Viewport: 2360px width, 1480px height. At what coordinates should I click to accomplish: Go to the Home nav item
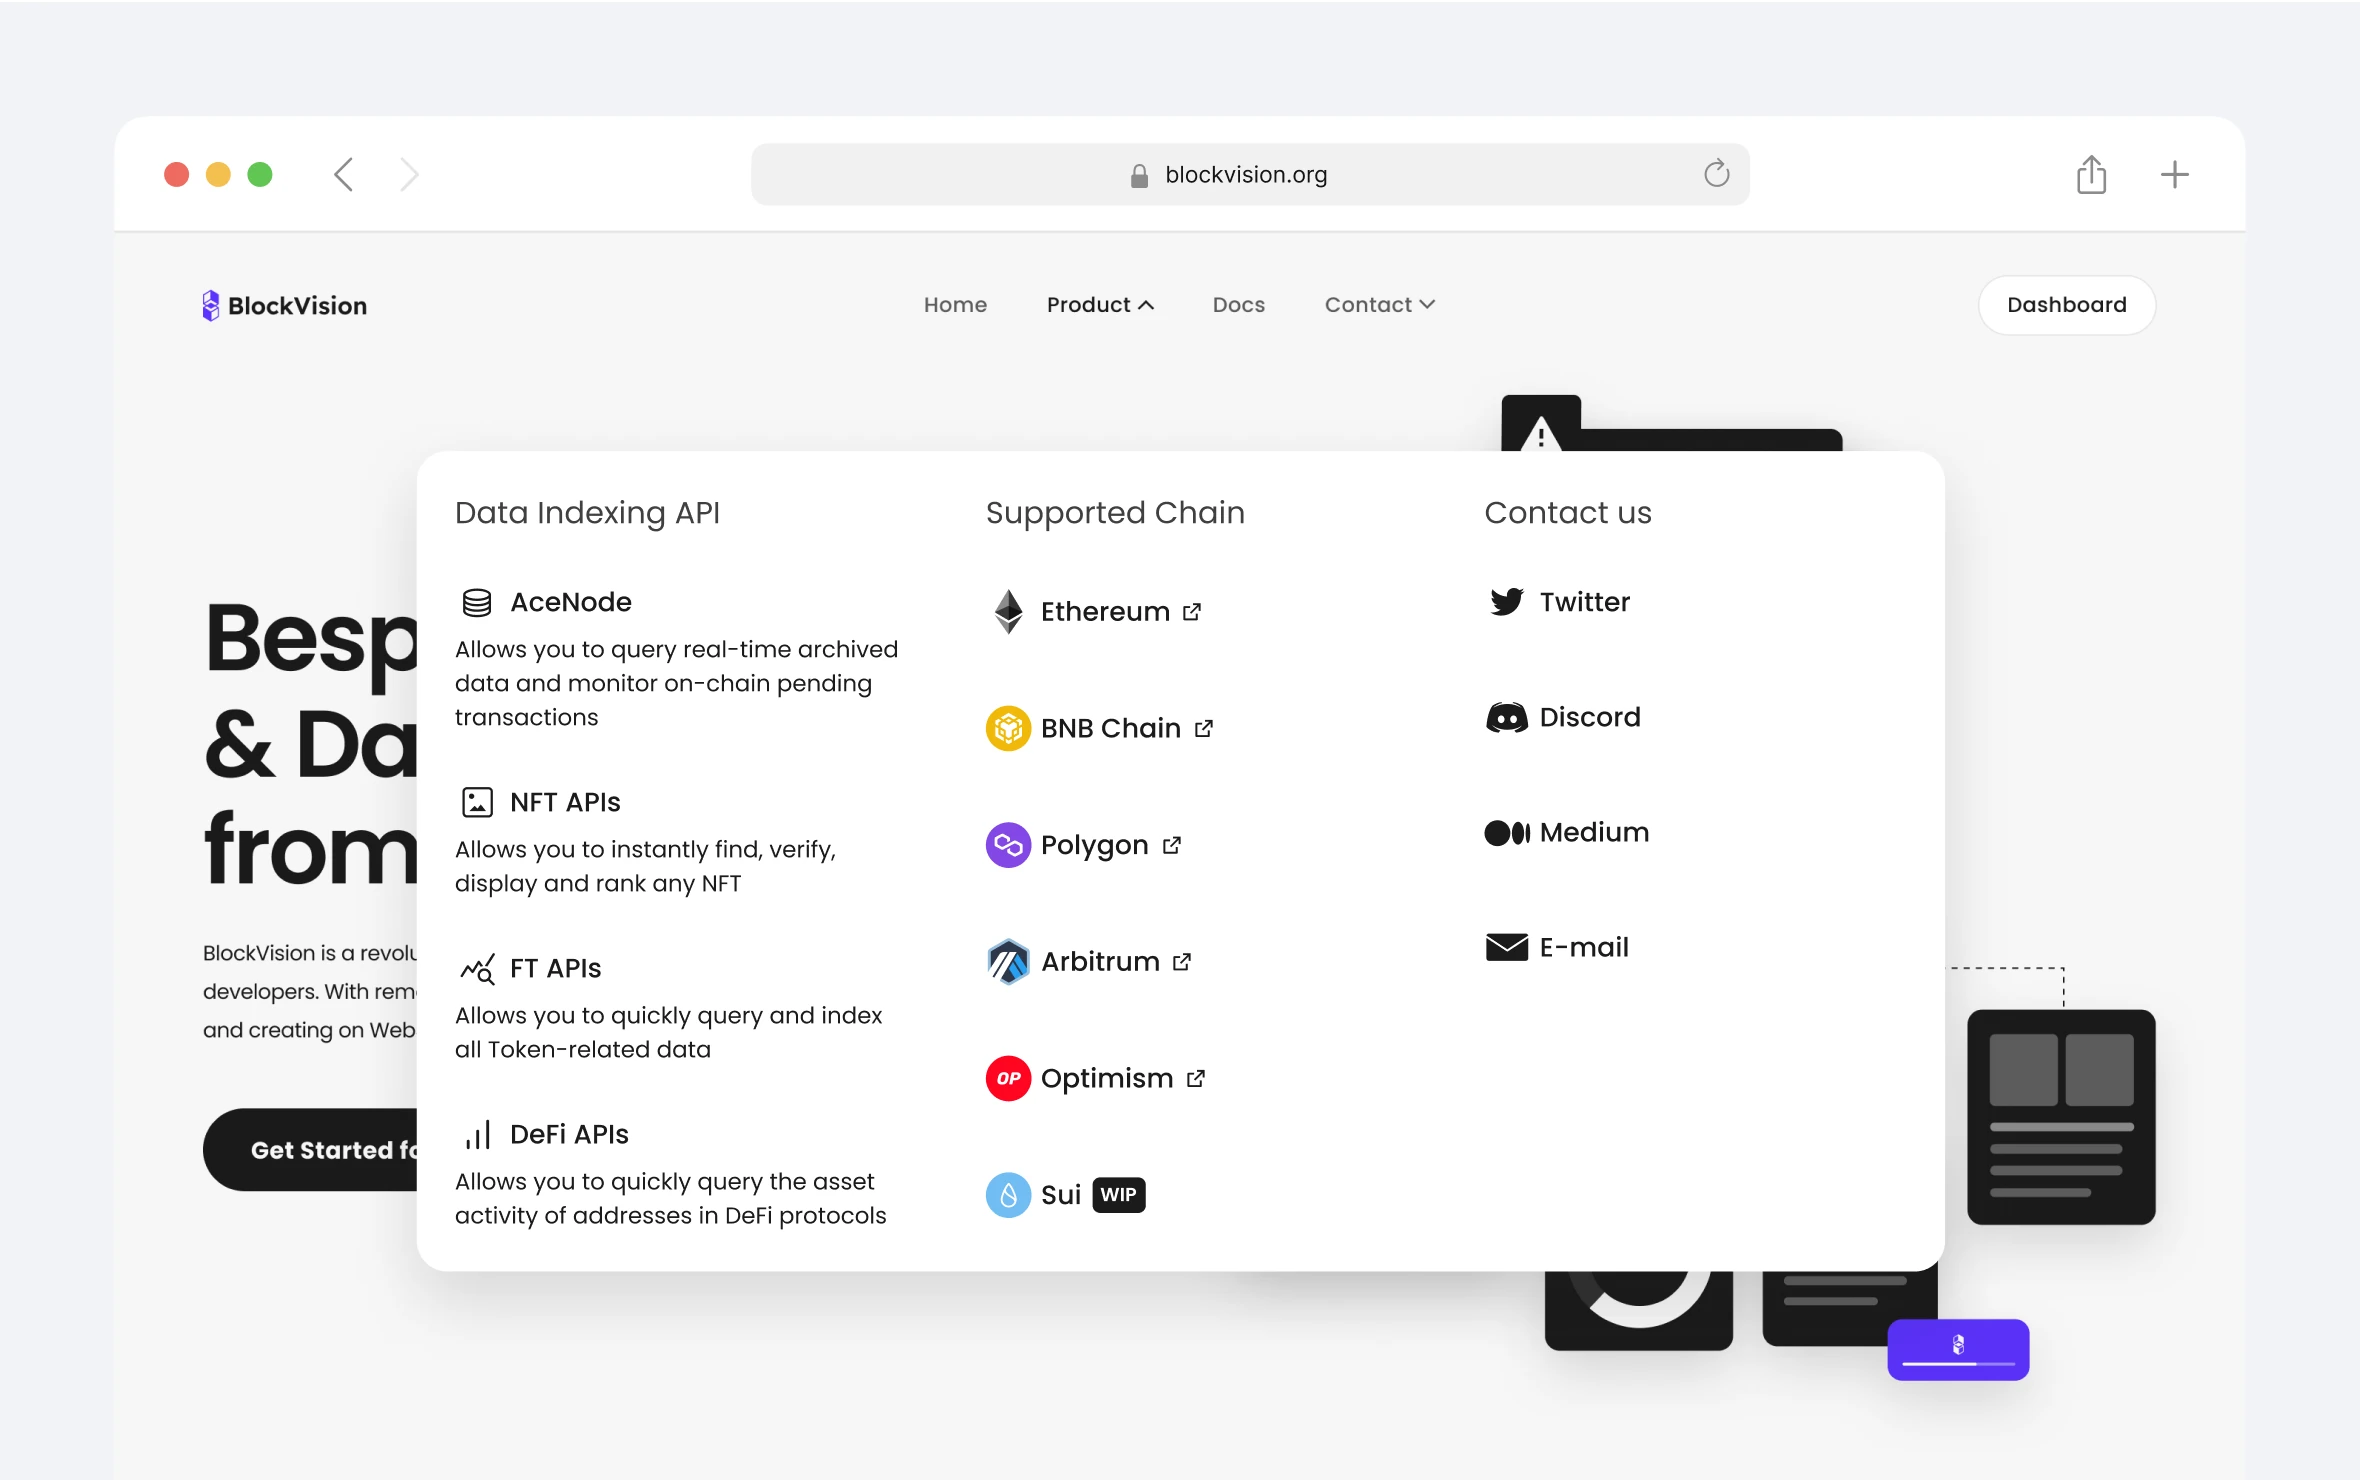point(955,305)
